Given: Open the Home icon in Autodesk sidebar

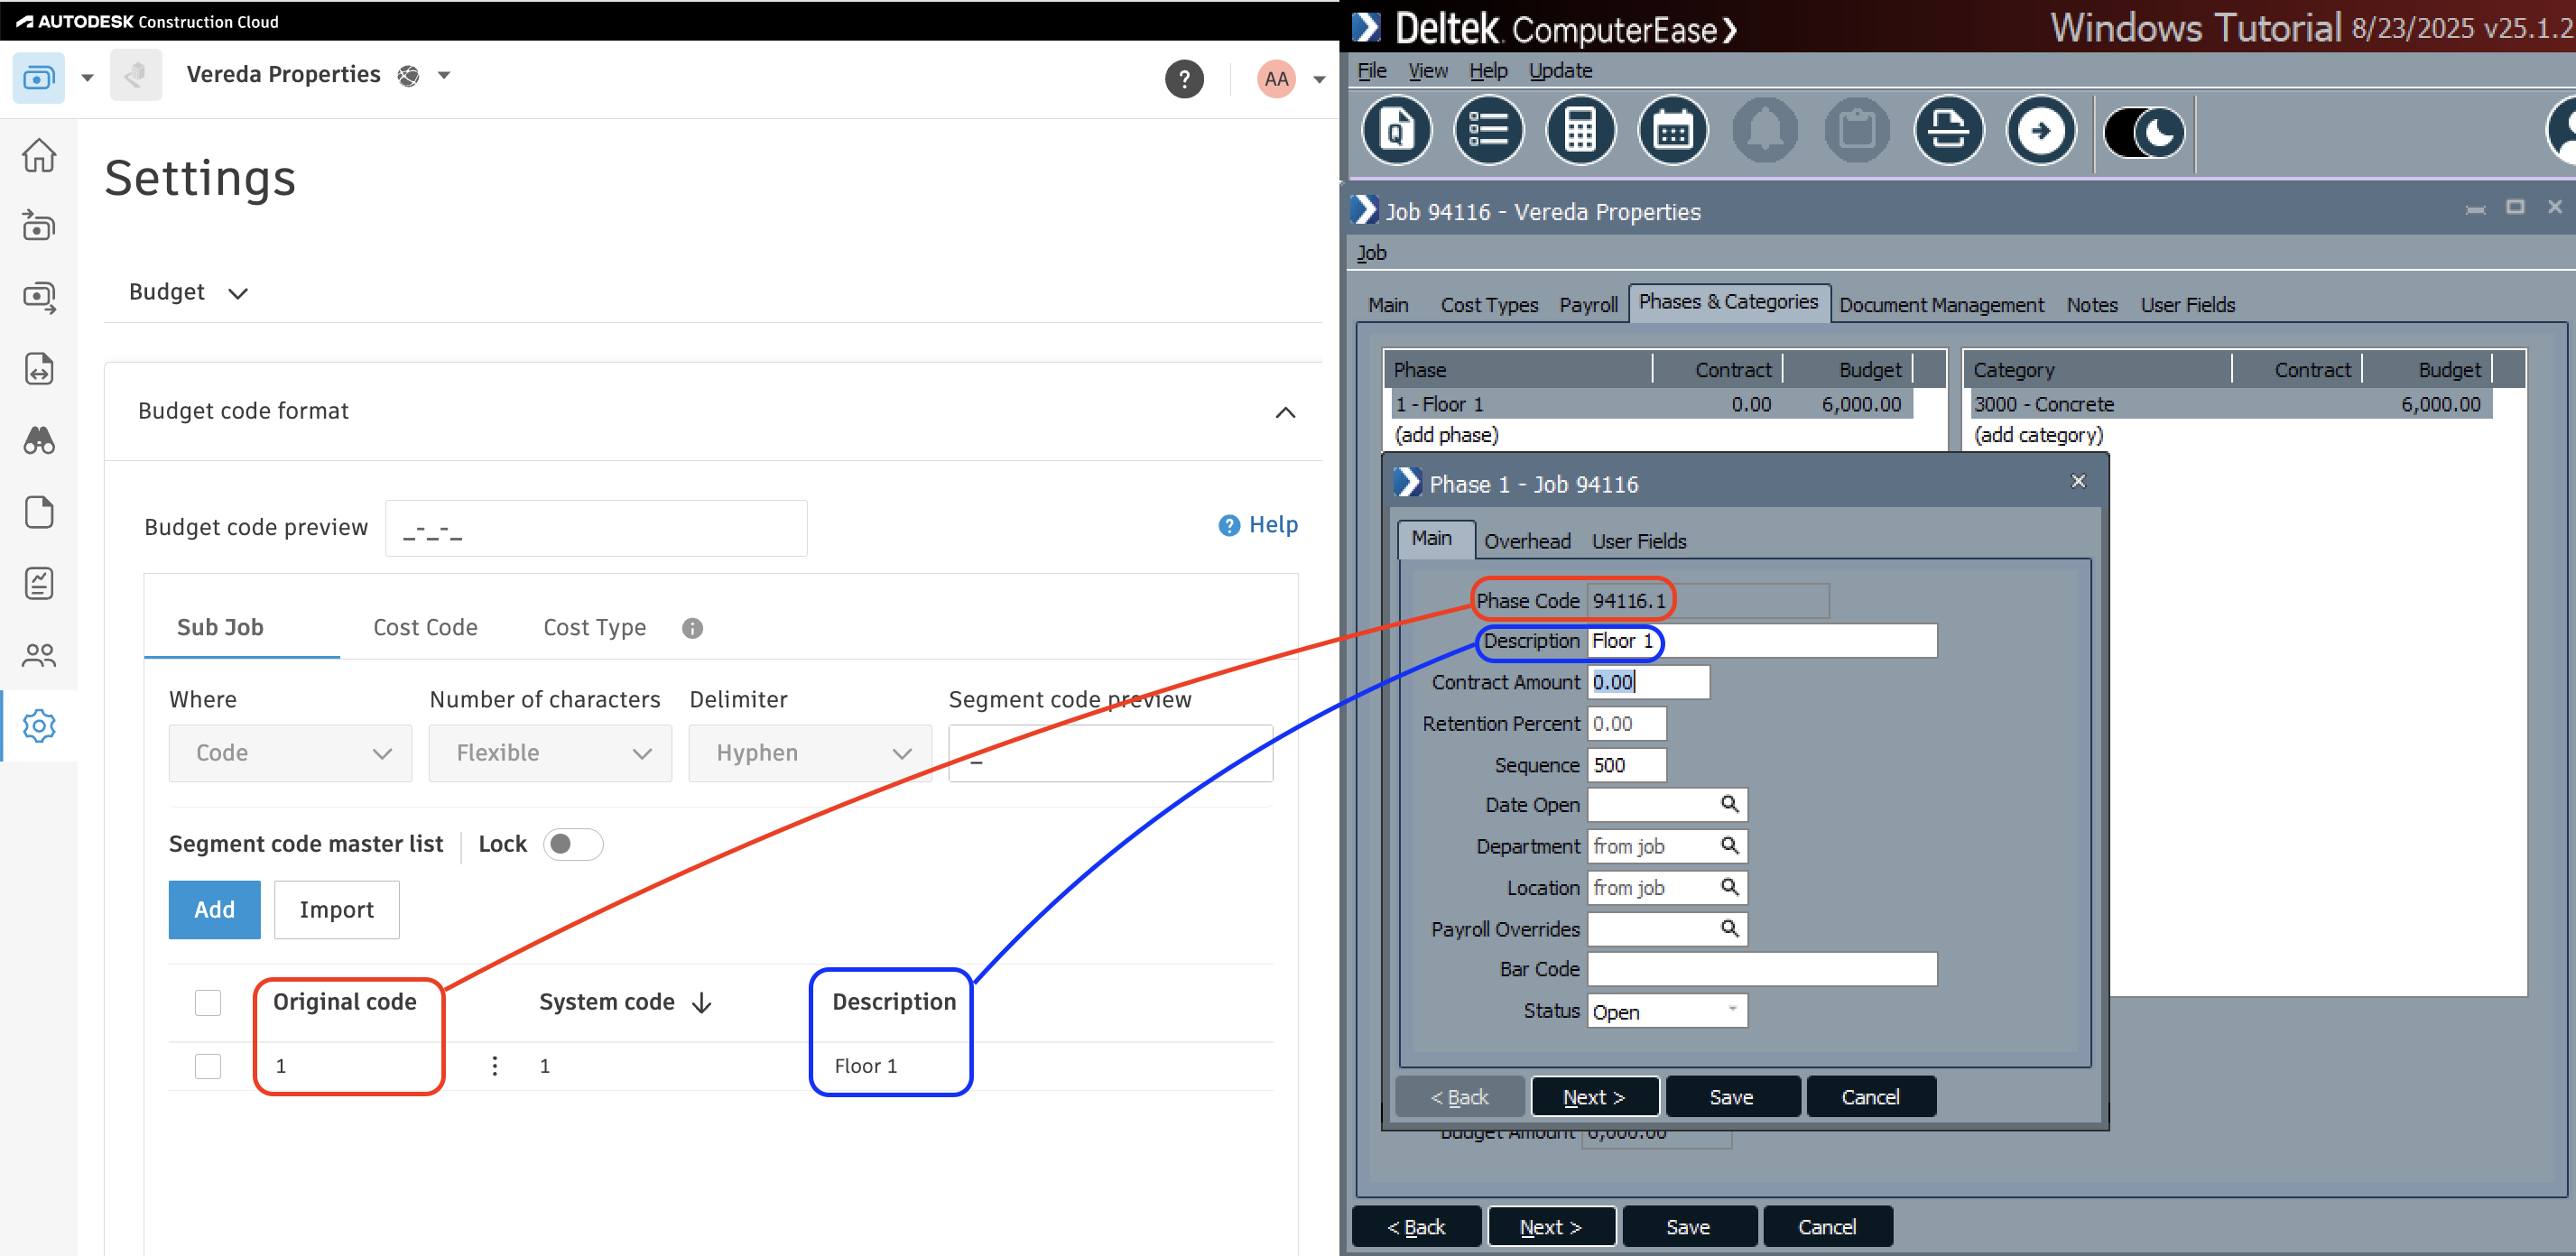Looking at the screenshot, I should (x=39, y=155).
